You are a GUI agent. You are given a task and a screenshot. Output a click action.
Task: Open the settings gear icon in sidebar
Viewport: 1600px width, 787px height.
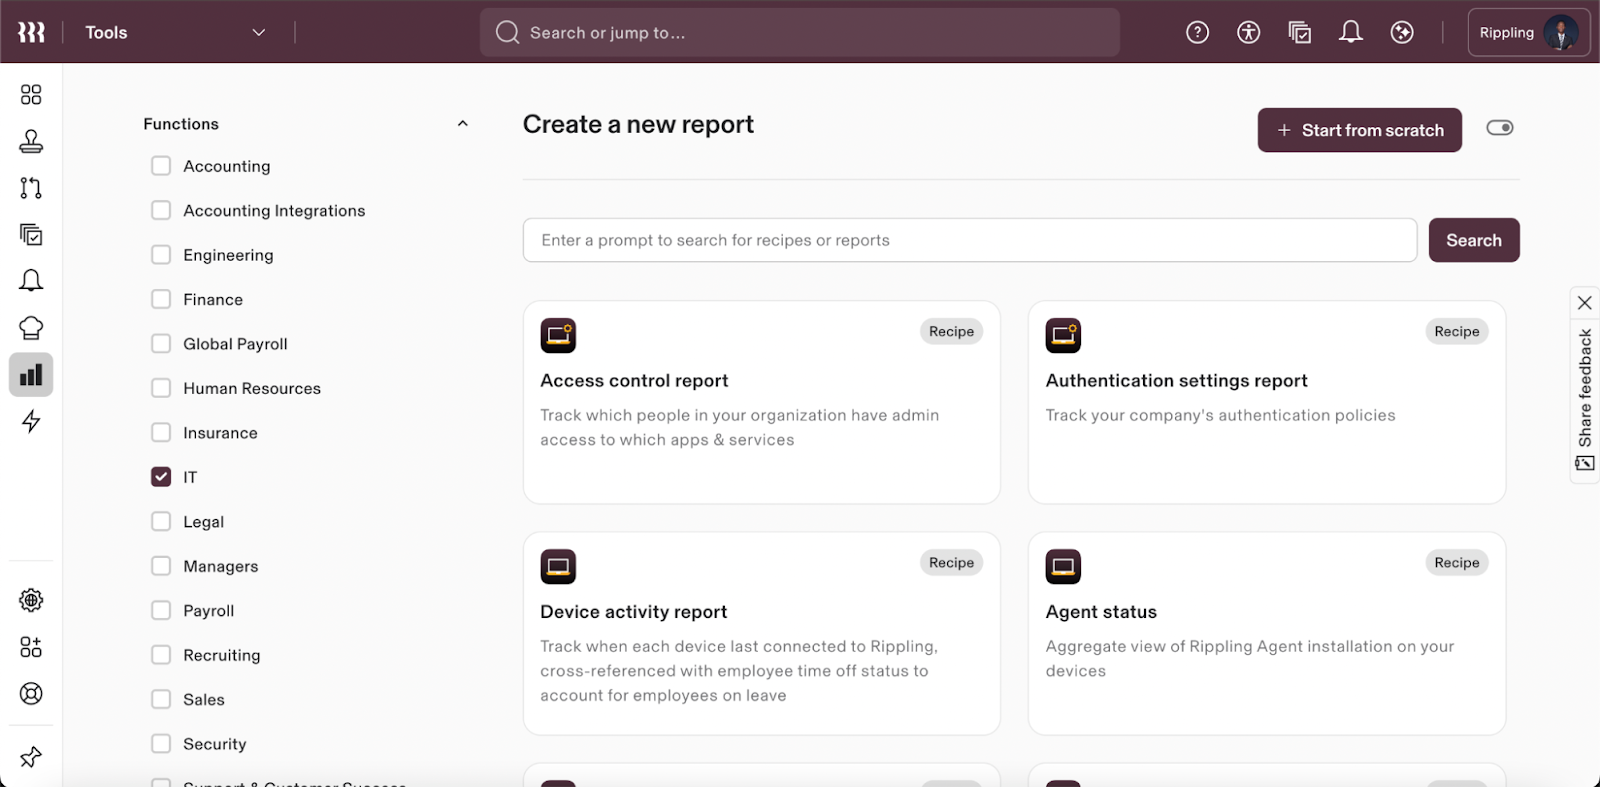(x=31, y=600)
